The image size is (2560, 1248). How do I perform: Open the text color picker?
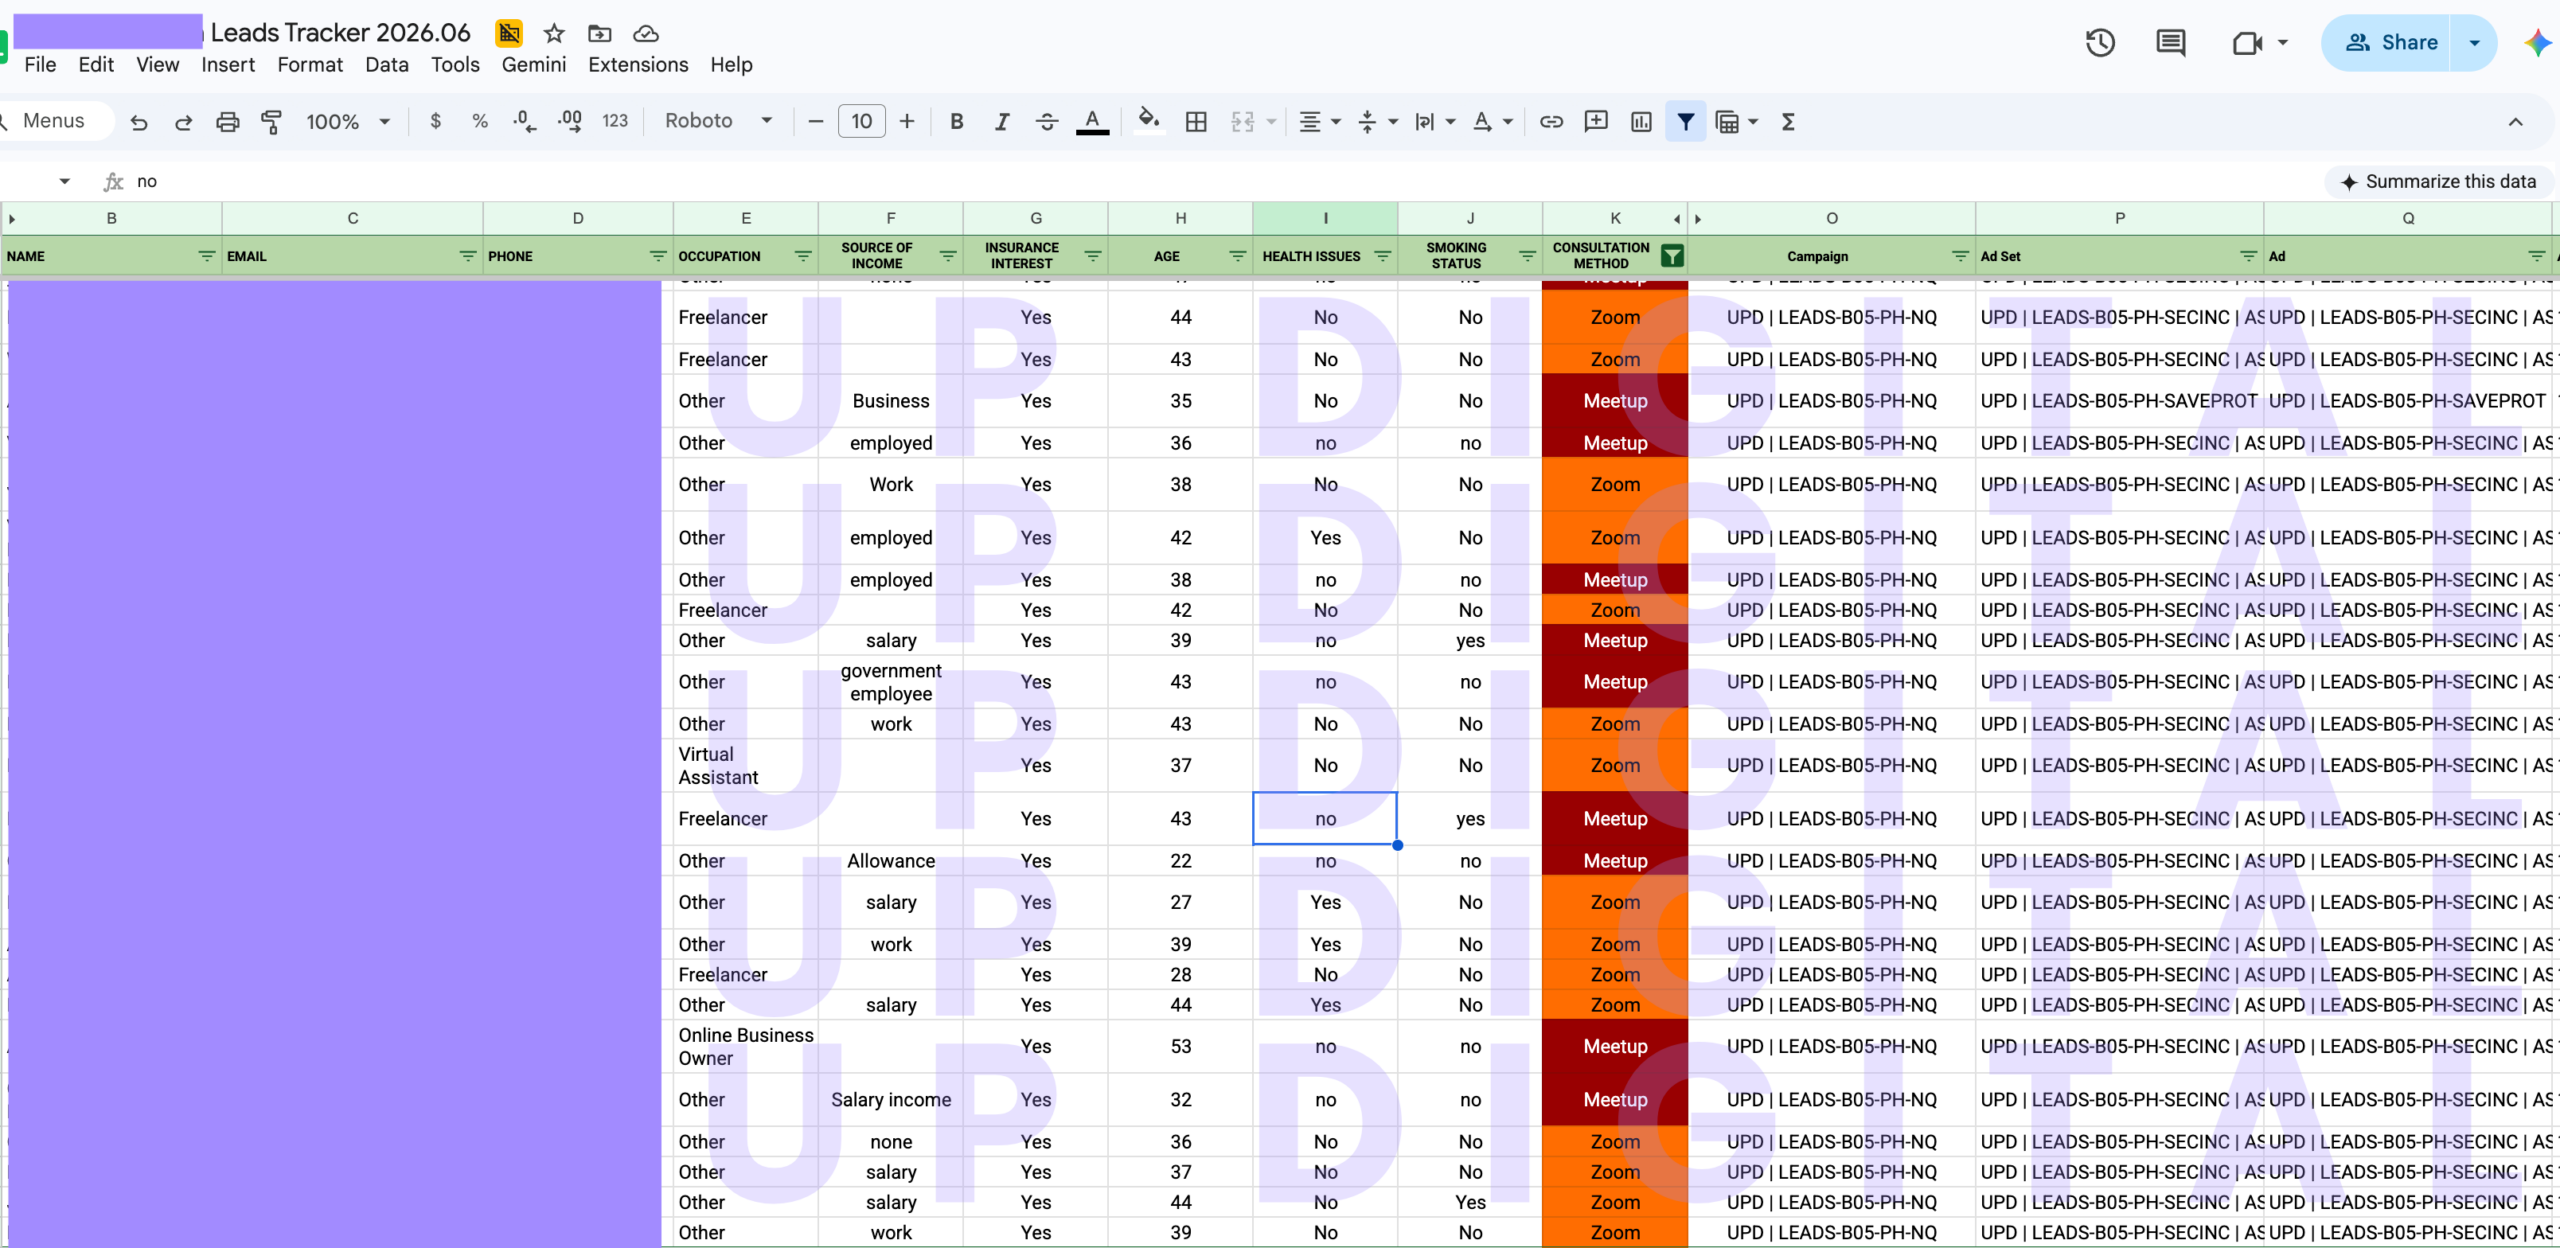coord(1092,122)
